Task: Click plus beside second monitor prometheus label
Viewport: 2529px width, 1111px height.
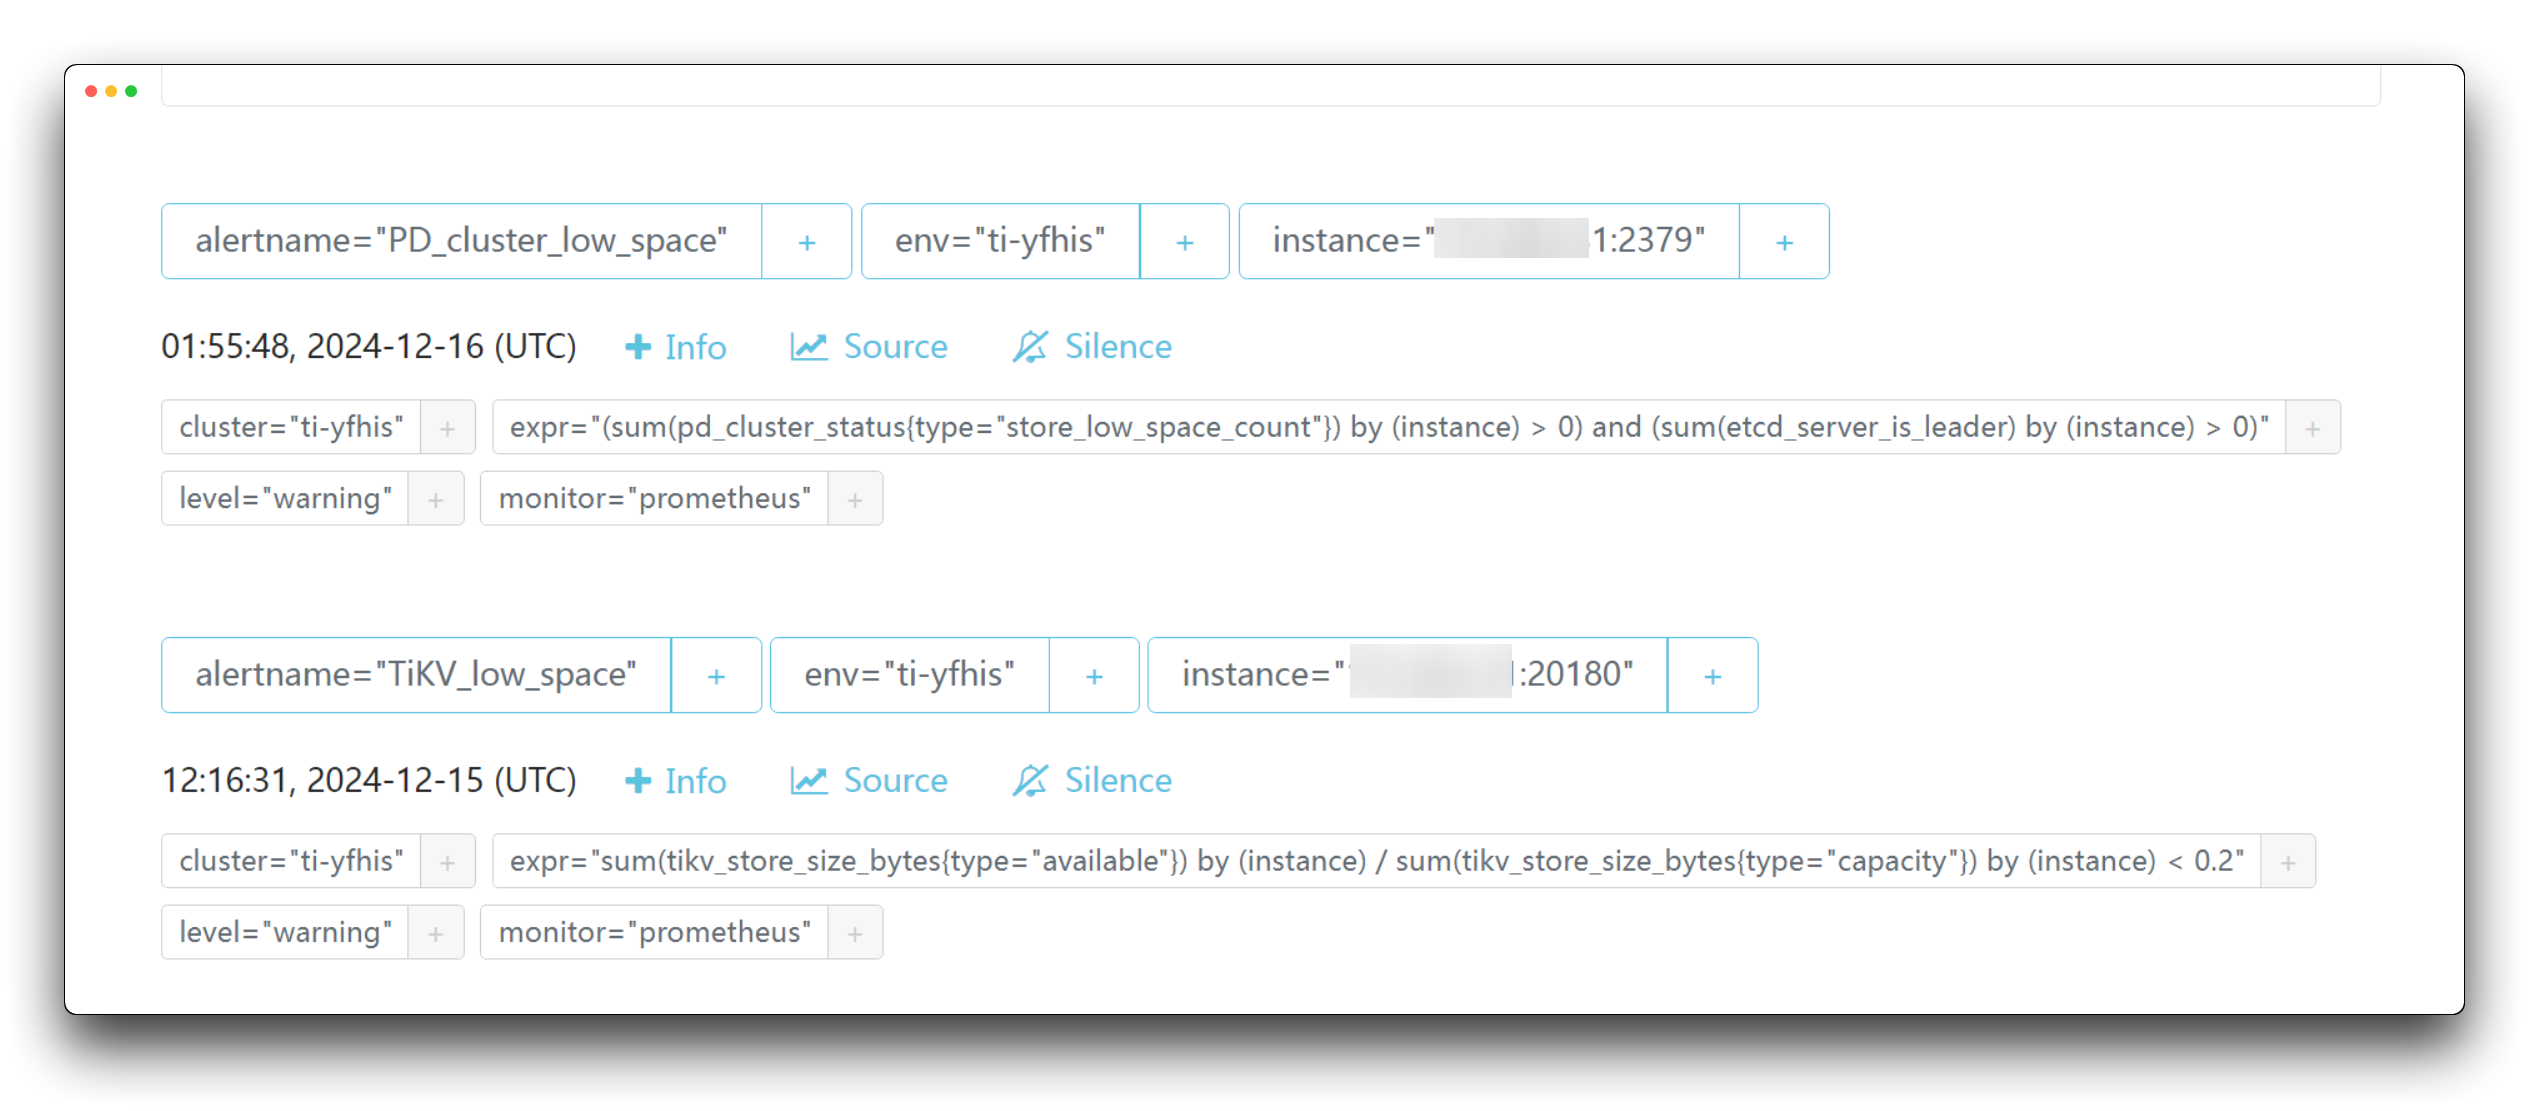Action: coord(855,933)
